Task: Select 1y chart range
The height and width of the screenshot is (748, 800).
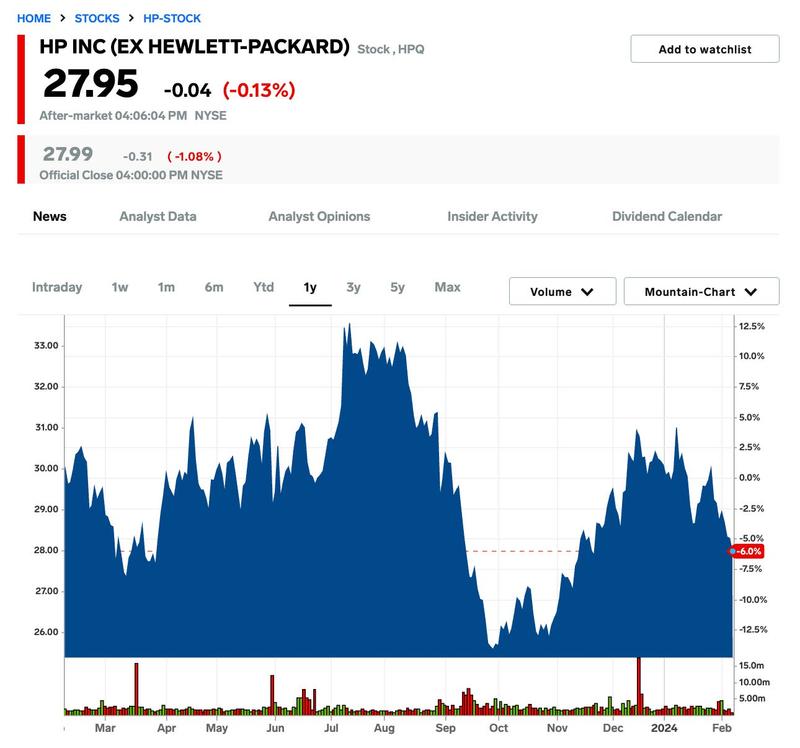Action: tap(310, 287)
